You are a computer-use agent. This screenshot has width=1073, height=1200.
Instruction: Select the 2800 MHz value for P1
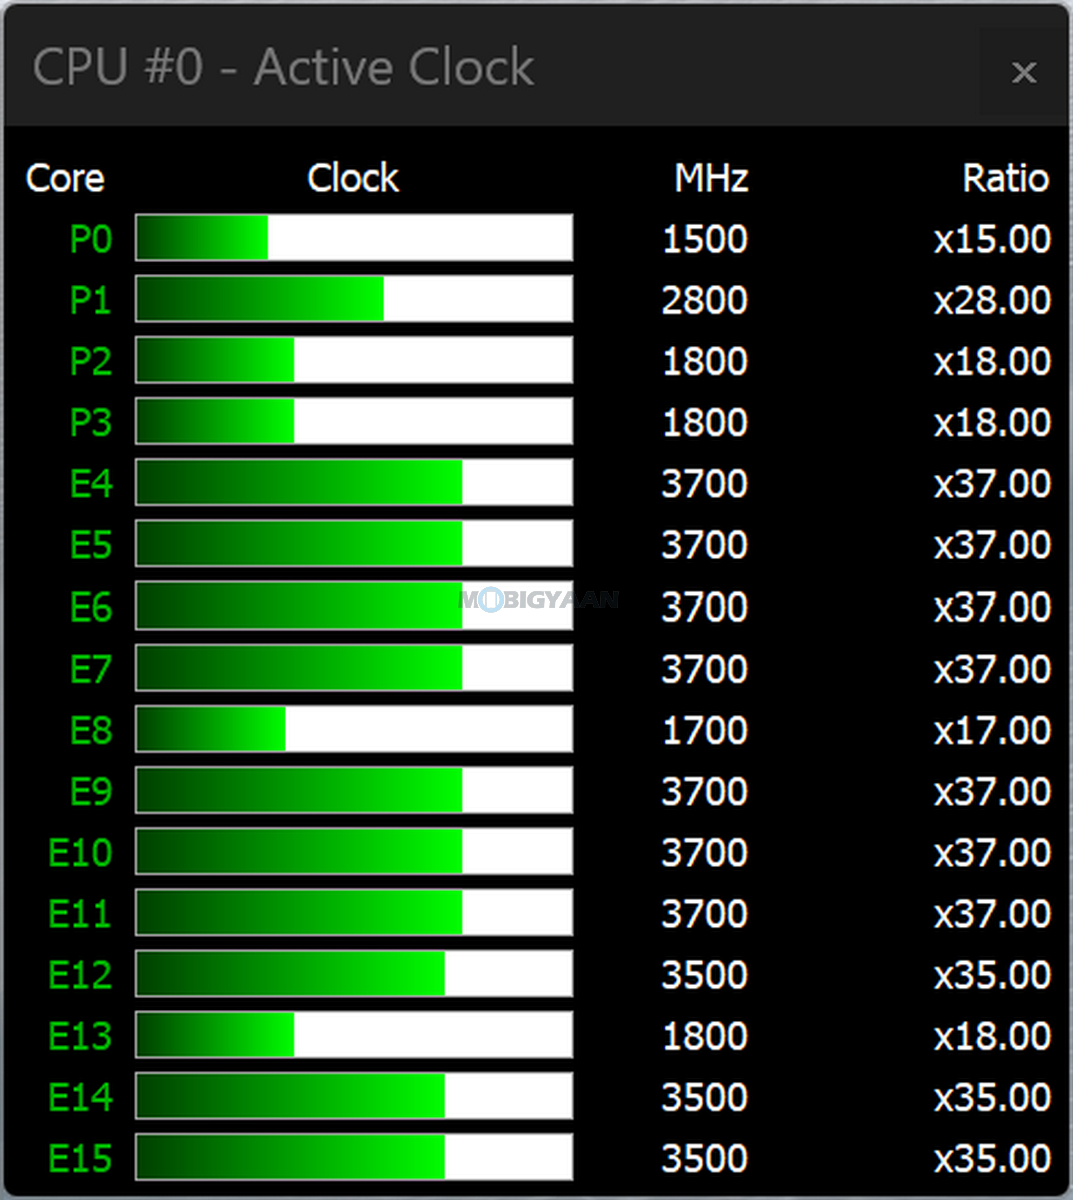705,300
